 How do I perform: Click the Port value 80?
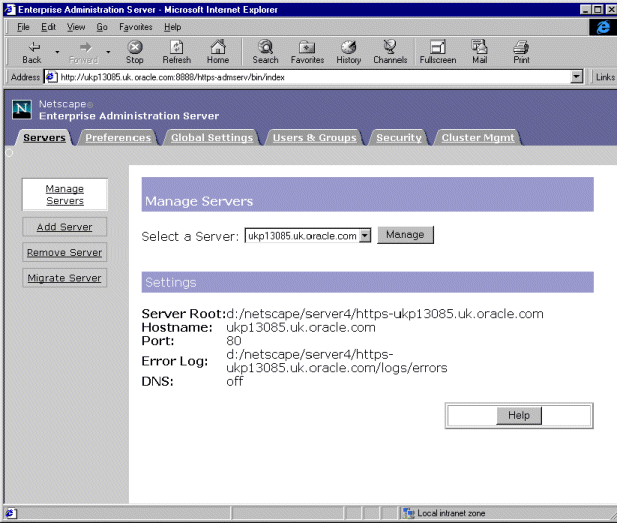point(234,341)
